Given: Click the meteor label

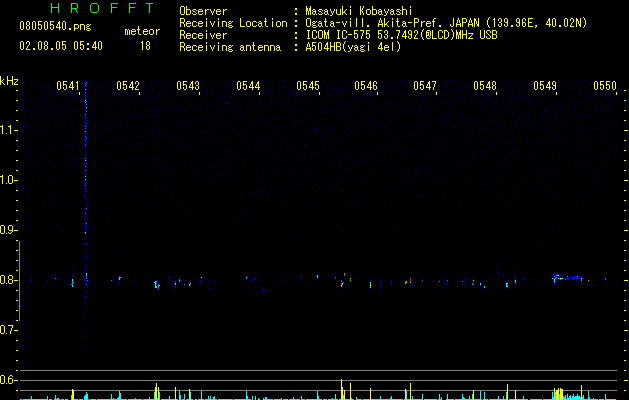Looking at the screenshot, I should click(x=142, y=31).
